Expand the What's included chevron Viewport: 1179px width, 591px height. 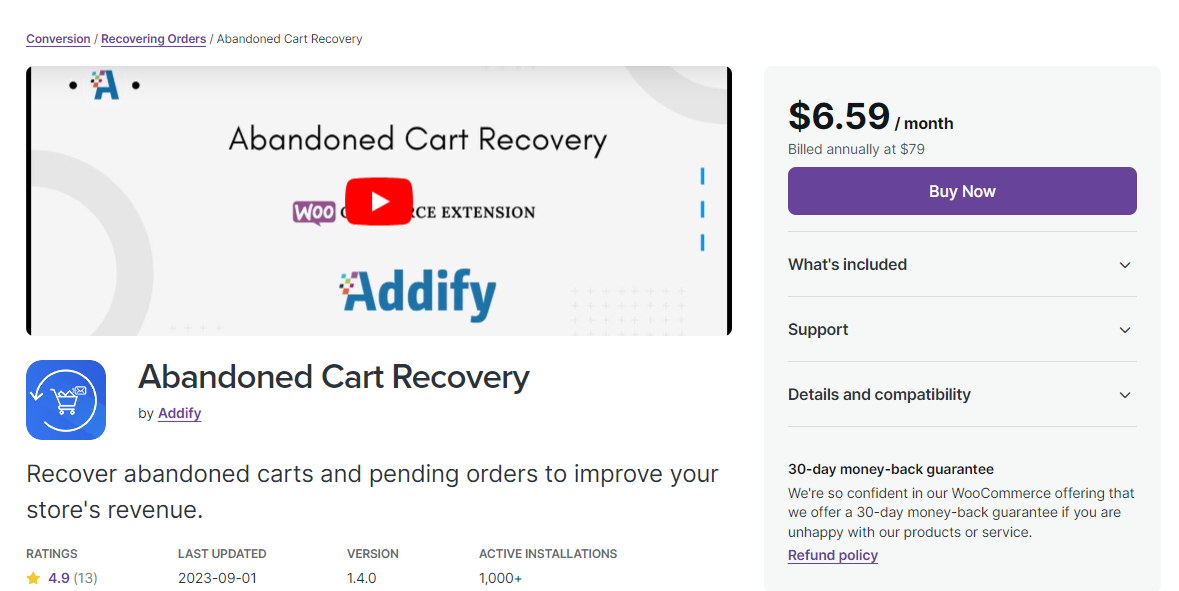coord(1125,265)
